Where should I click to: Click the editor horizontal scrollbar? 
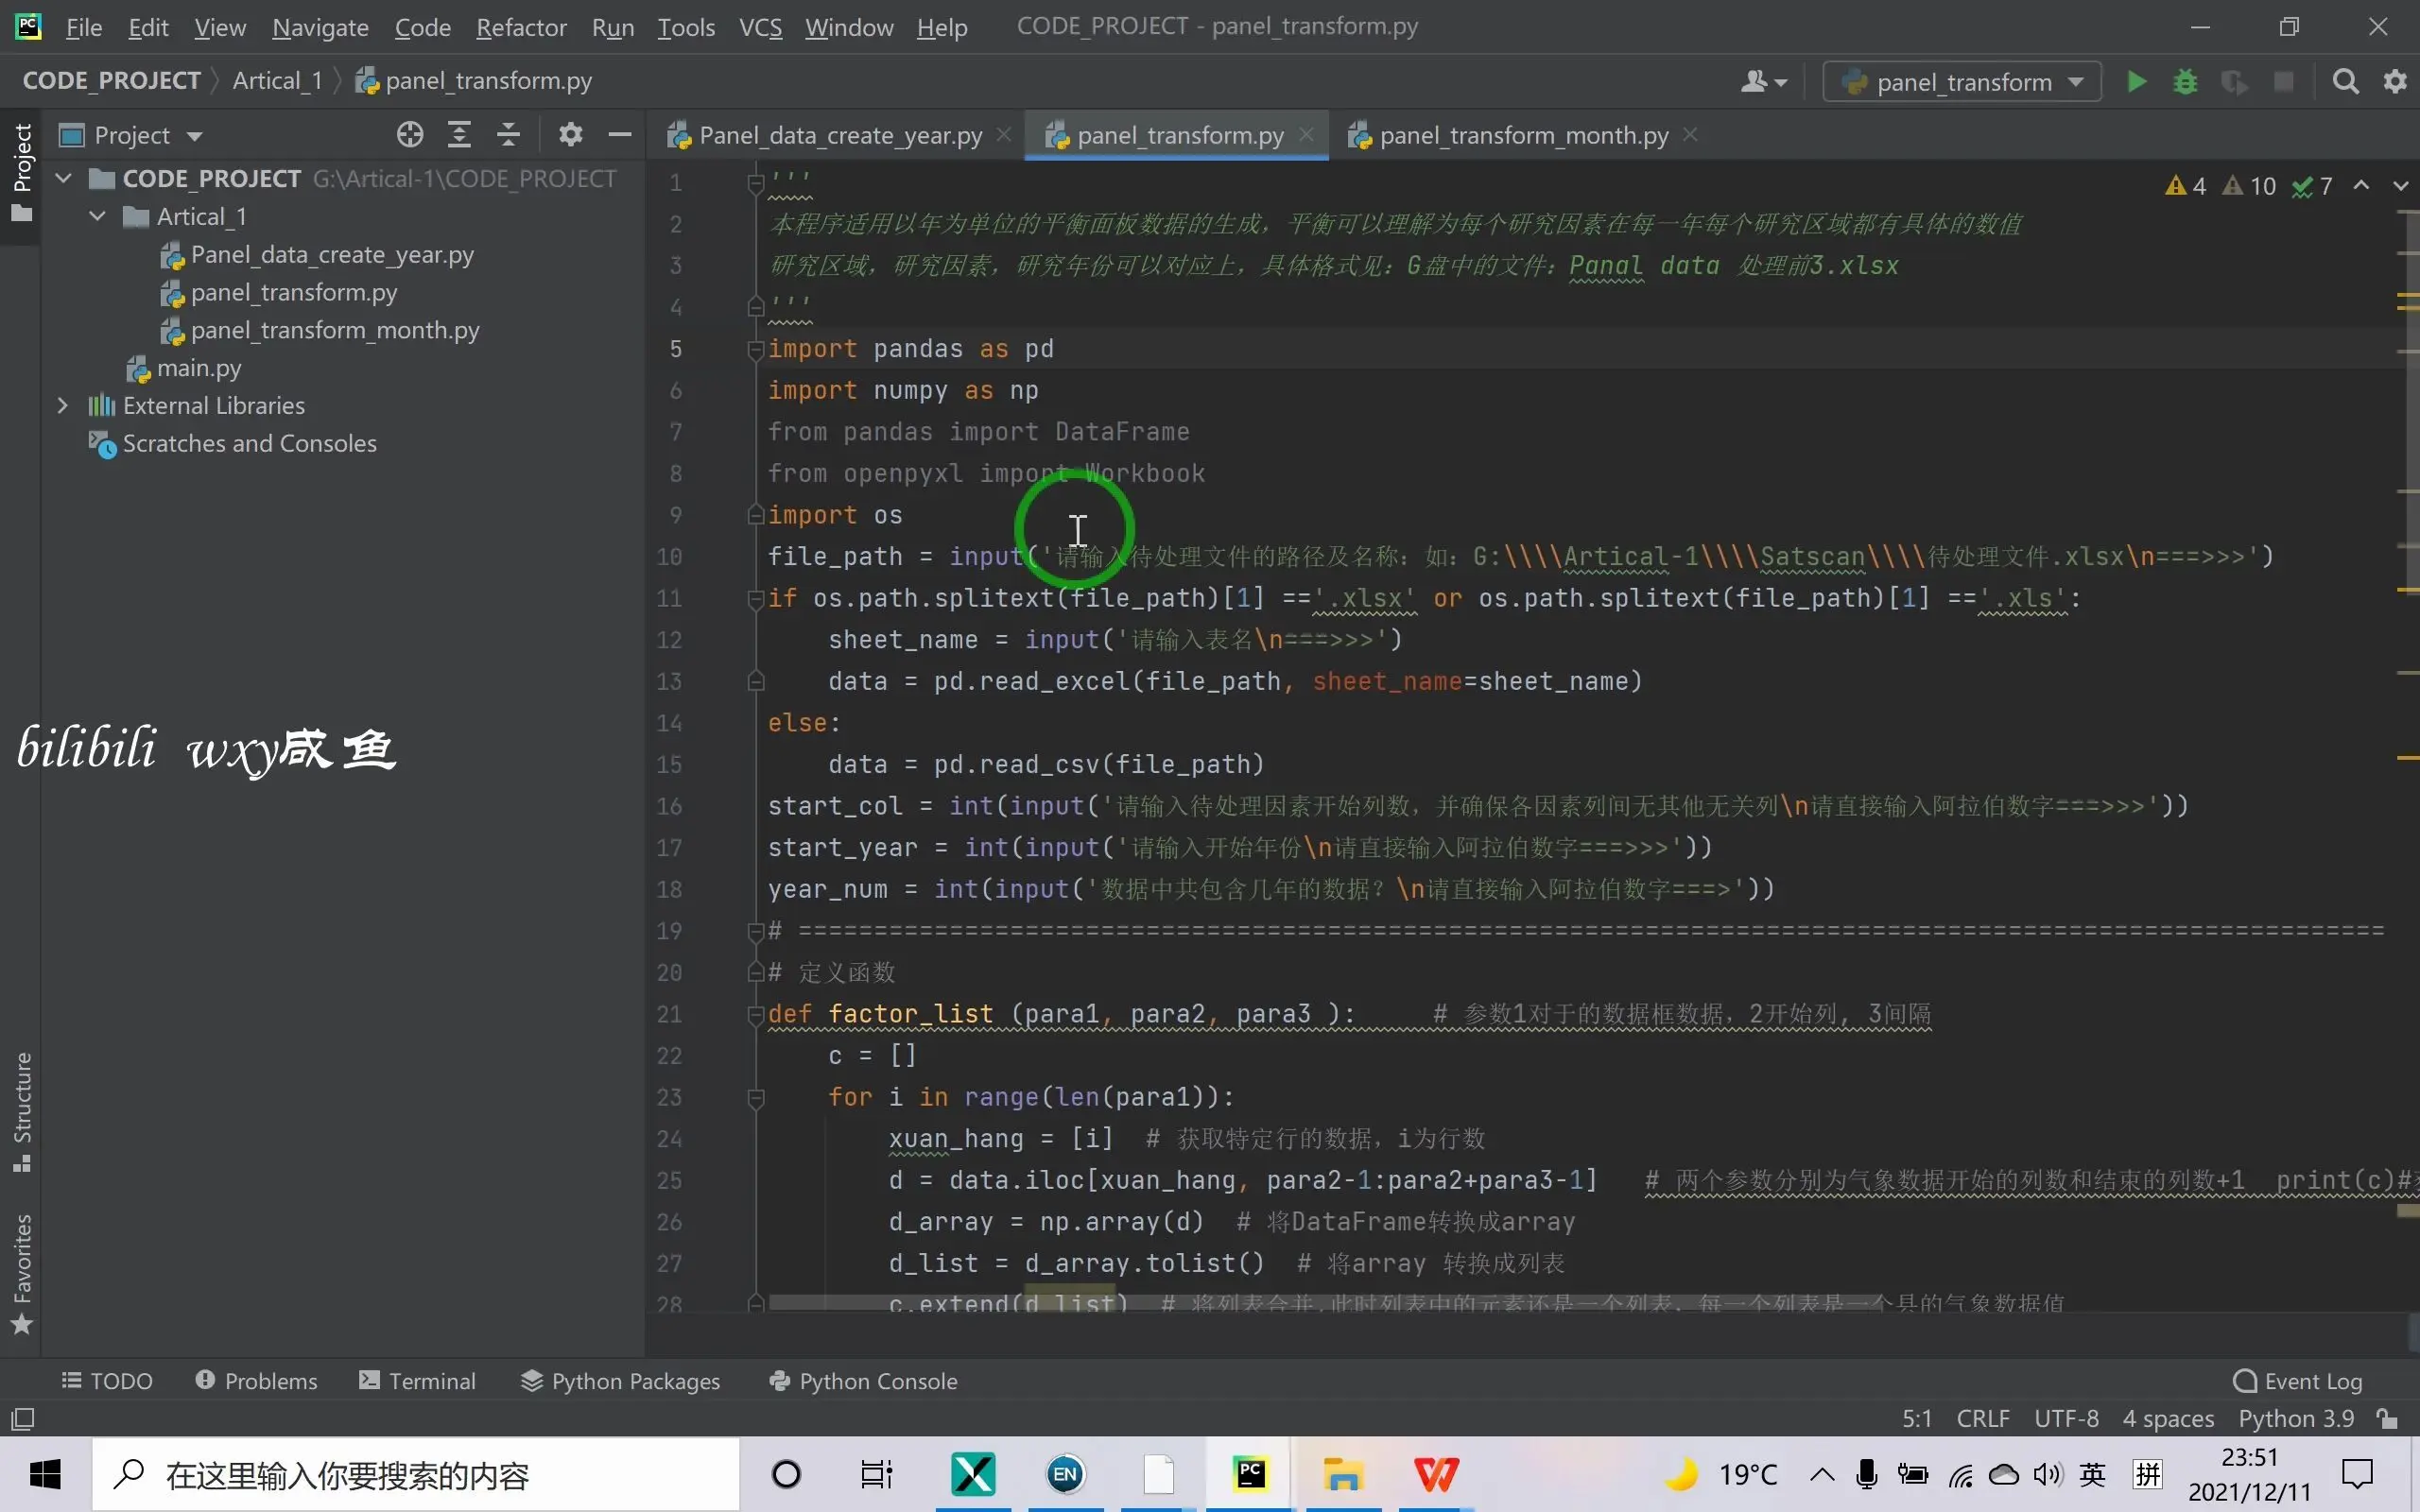point(1326,1303)
